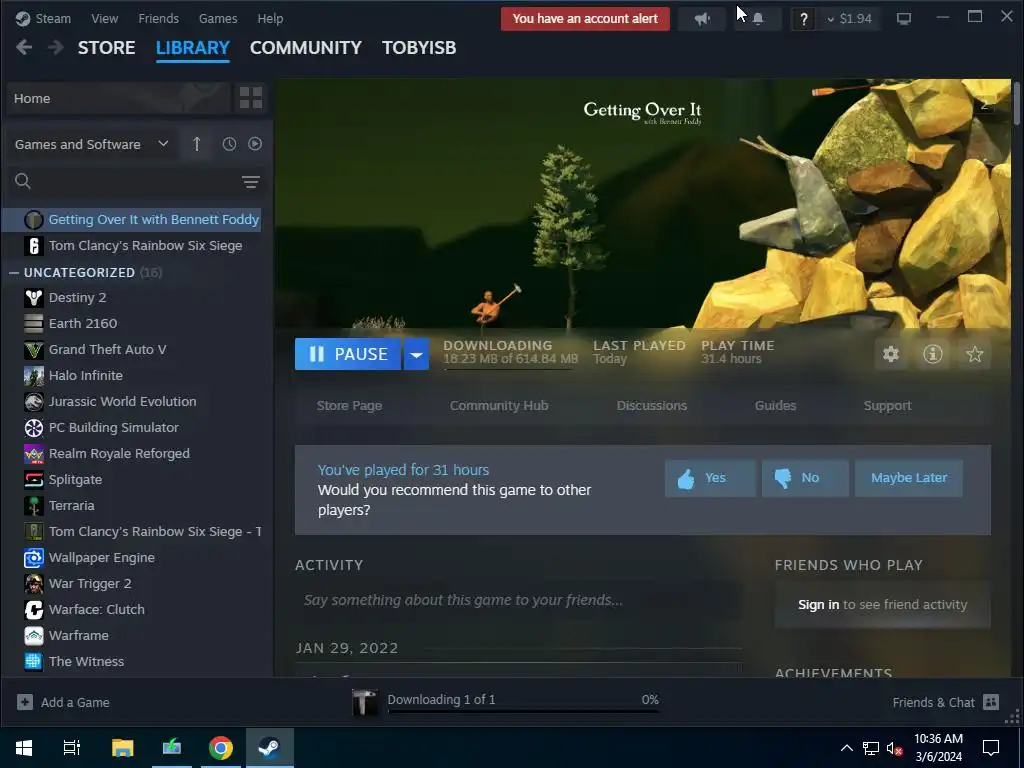Image resolution: width=1024 pixels, height=768 pixels.
Task: Click the library search magnifier icon
Action: click(23, 181)
